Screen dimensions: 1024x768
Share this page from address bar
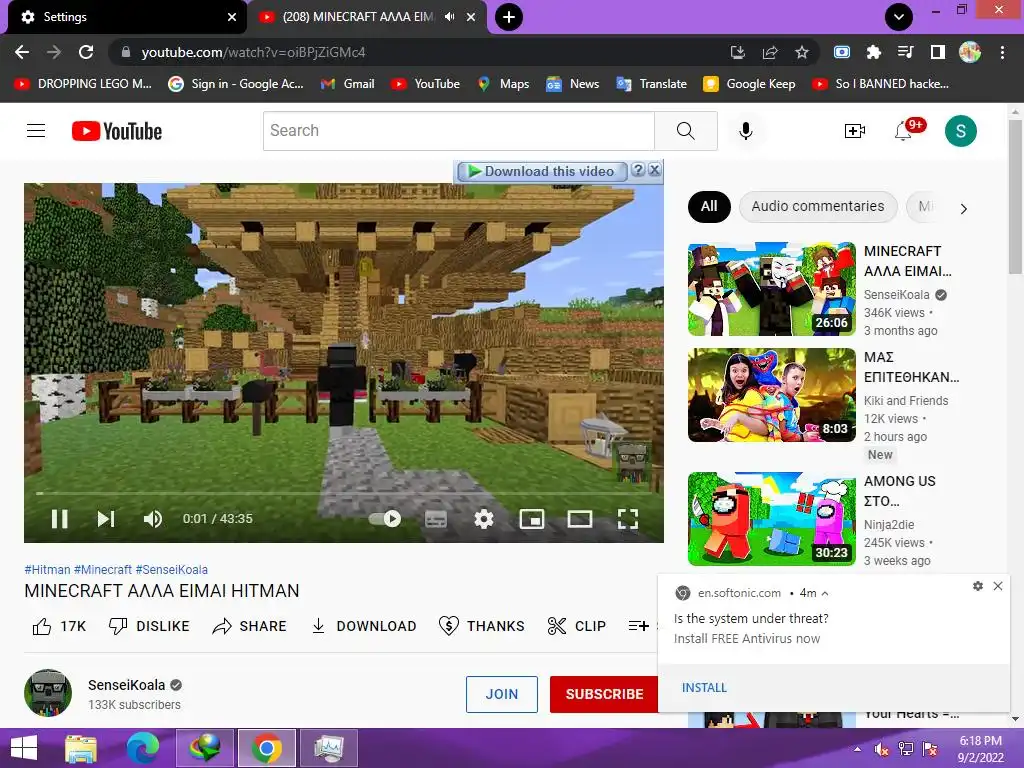pyautogui.click(x=770, y=52)
